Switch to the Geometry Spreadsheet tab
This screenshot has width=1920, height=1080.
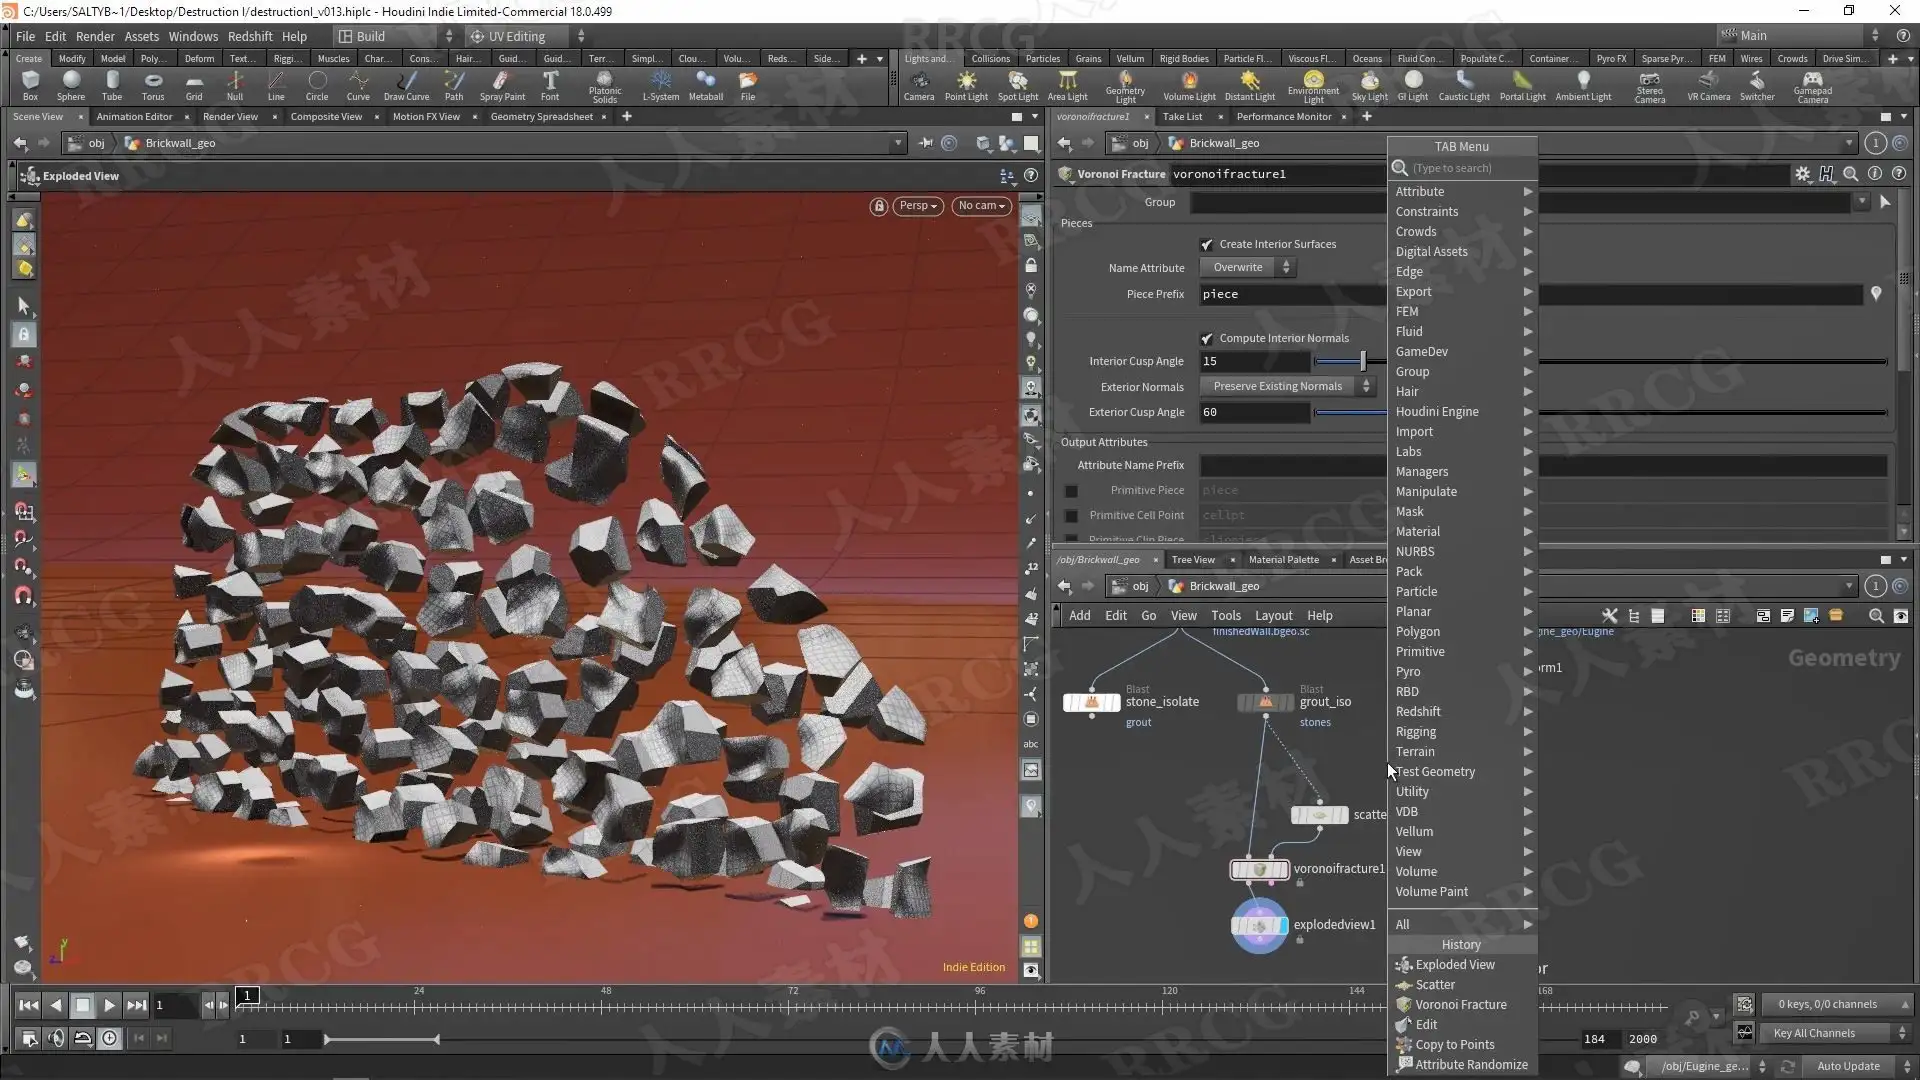541,117
